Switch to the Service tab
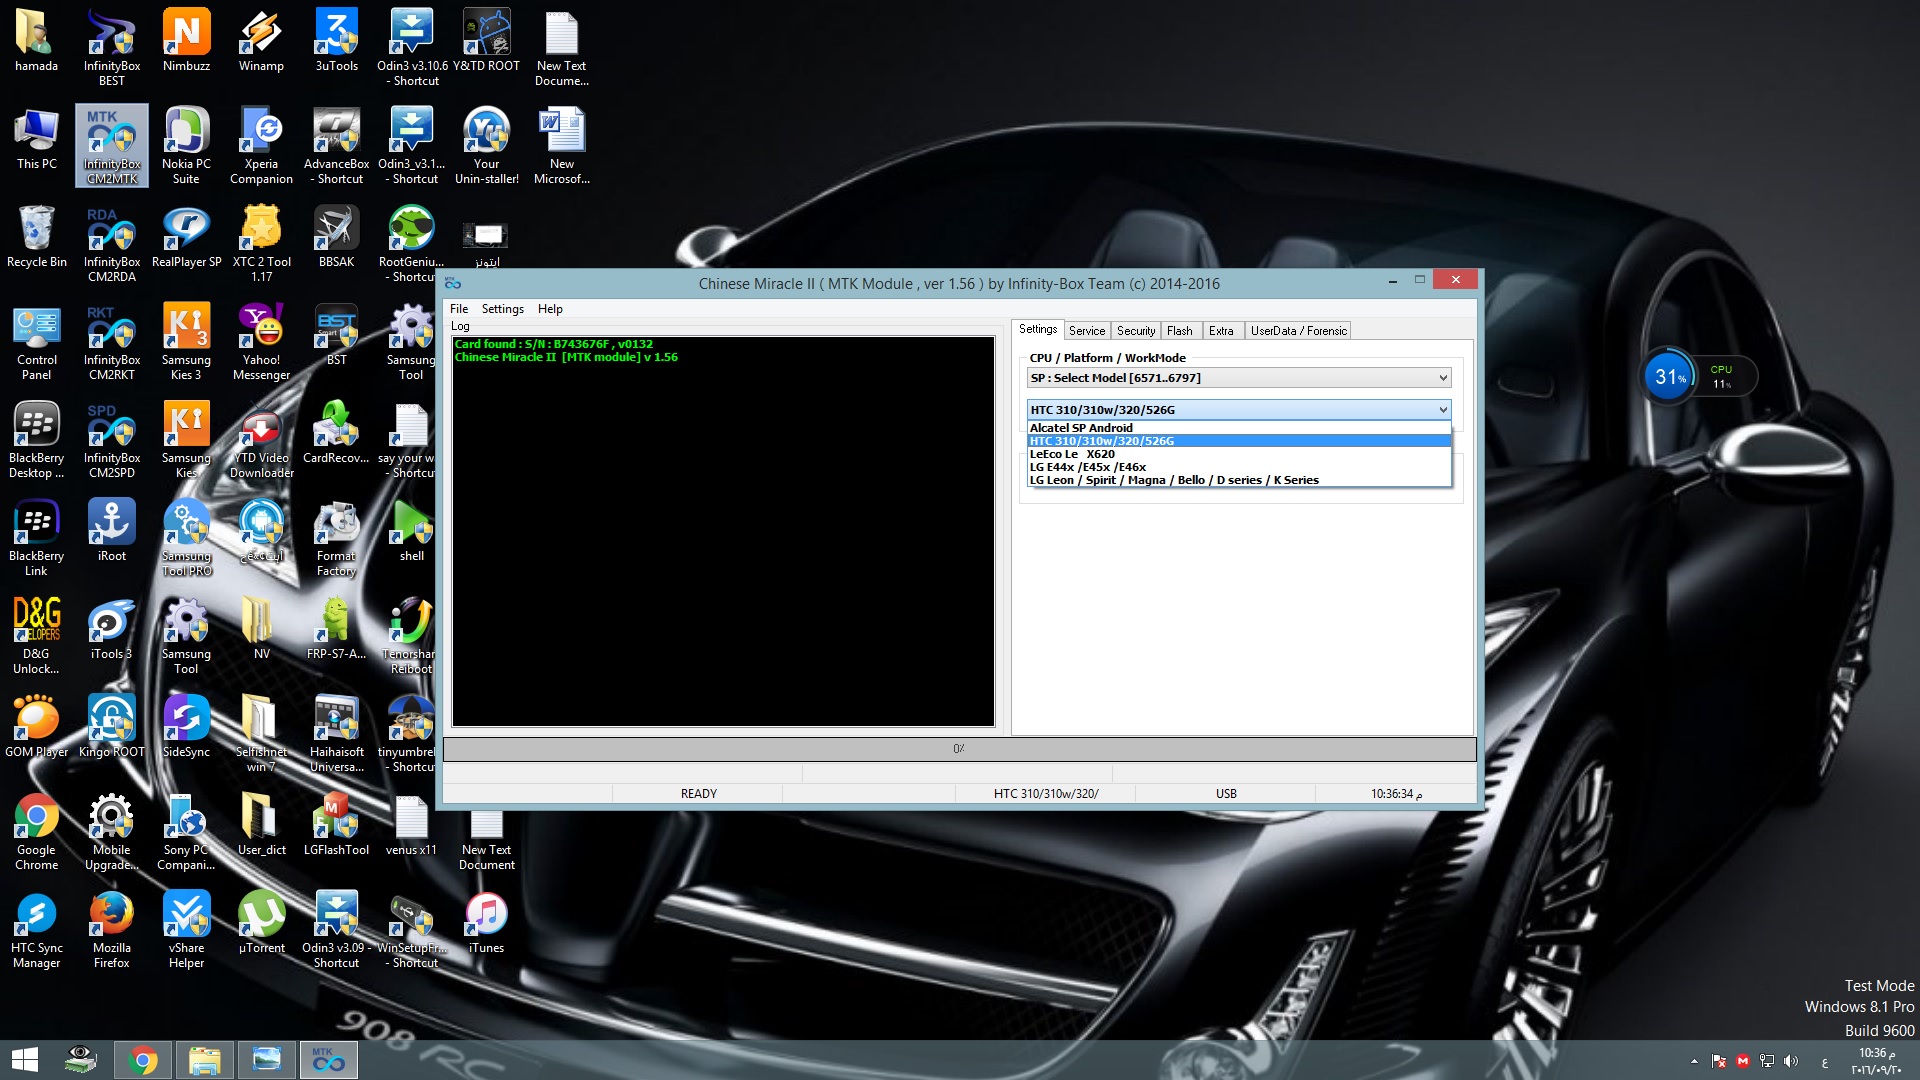This screenshot has height=1080, width=1920. pyautogui.click(x=1087, y=331)
